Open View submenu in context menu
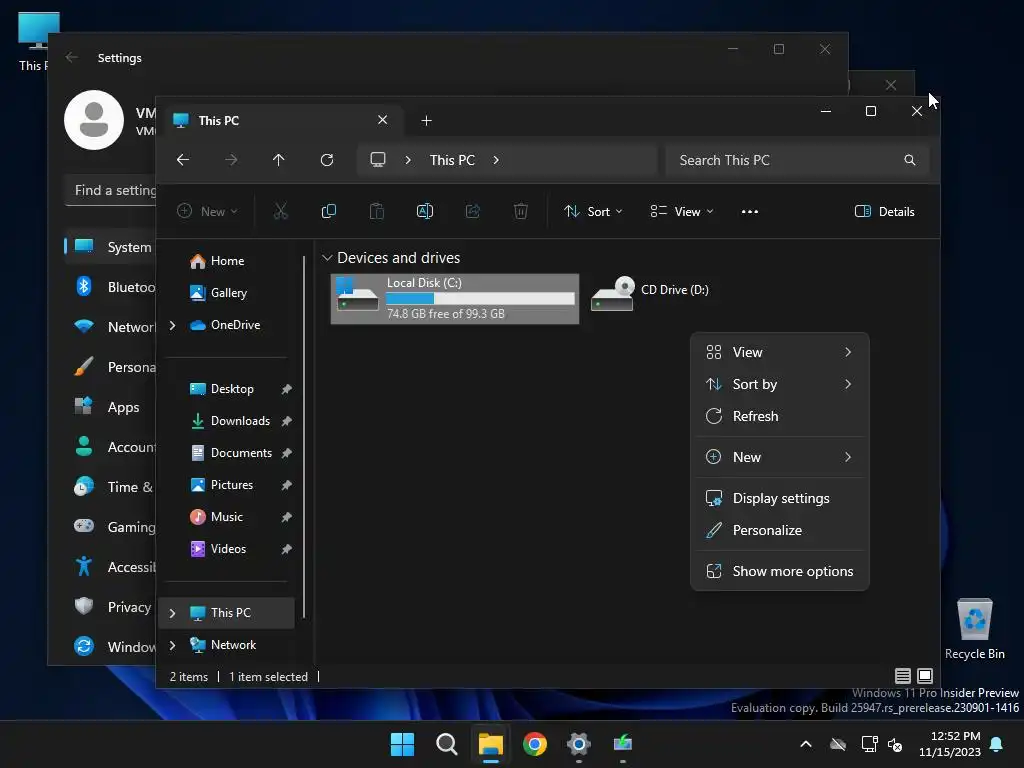This screenshot has width=1024, height=768. [780, 352]
